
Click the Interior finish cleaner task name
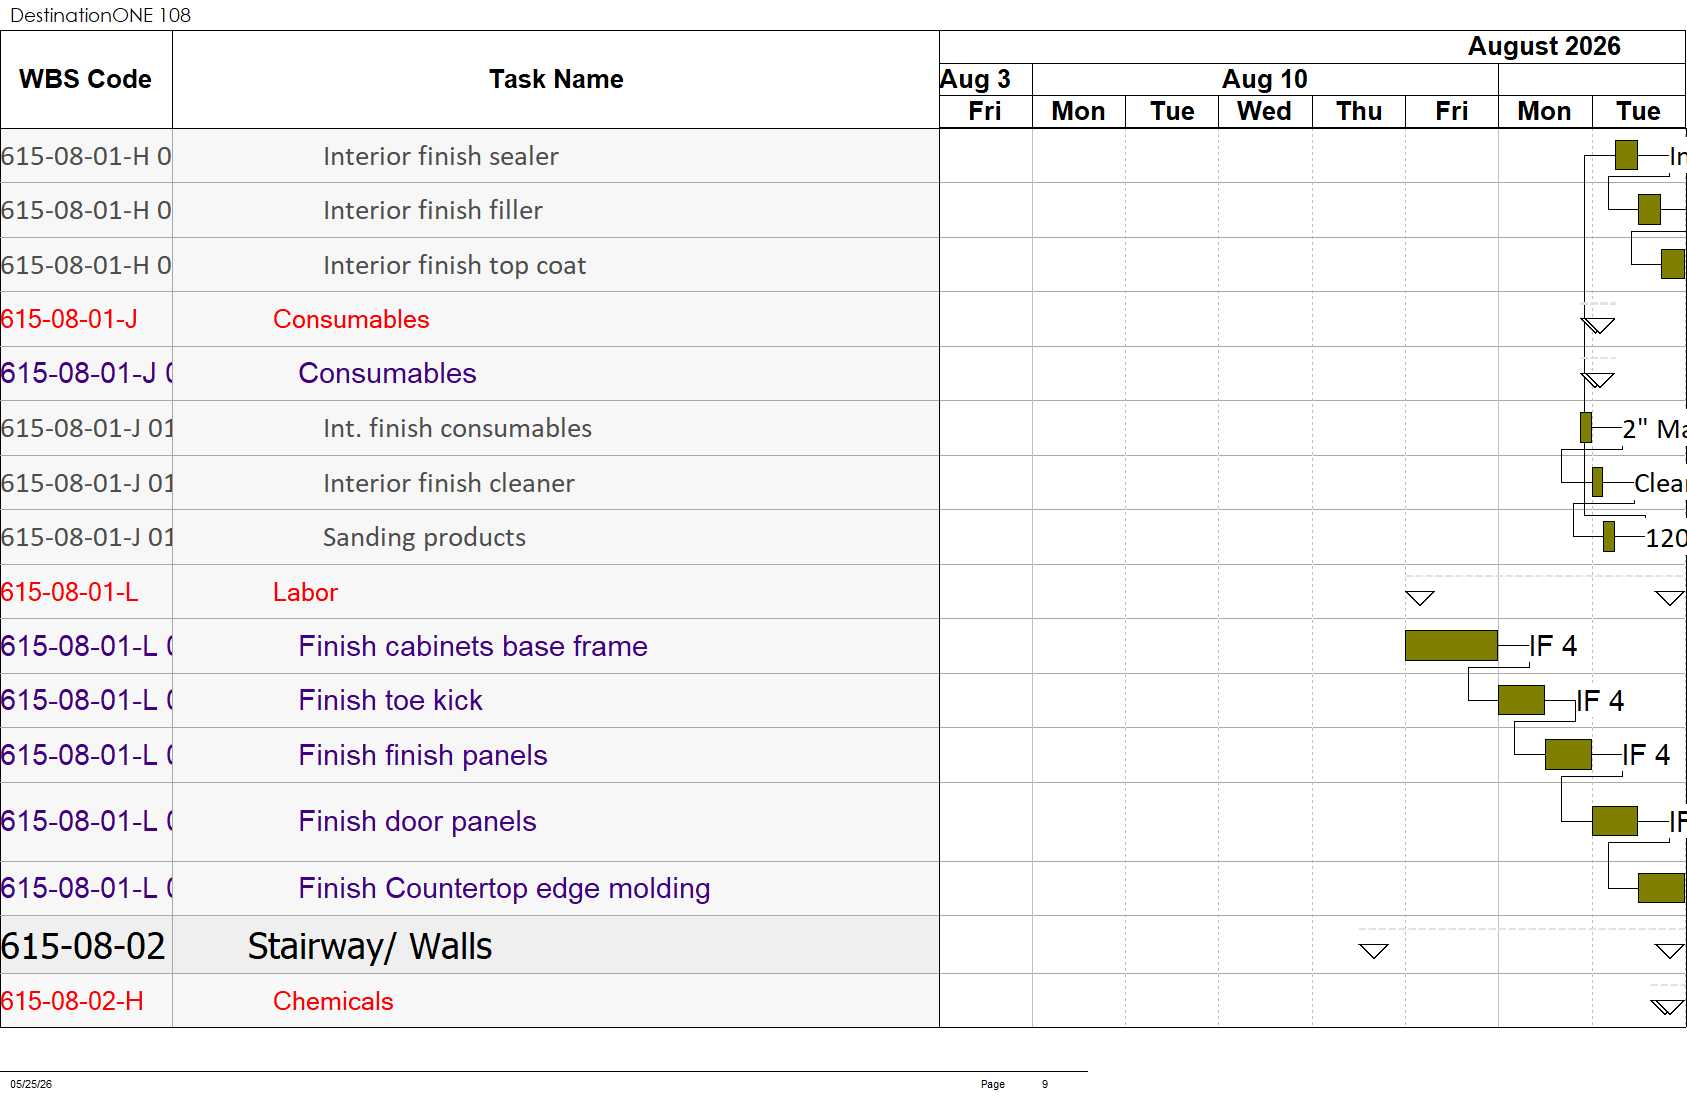coord(449,483)
